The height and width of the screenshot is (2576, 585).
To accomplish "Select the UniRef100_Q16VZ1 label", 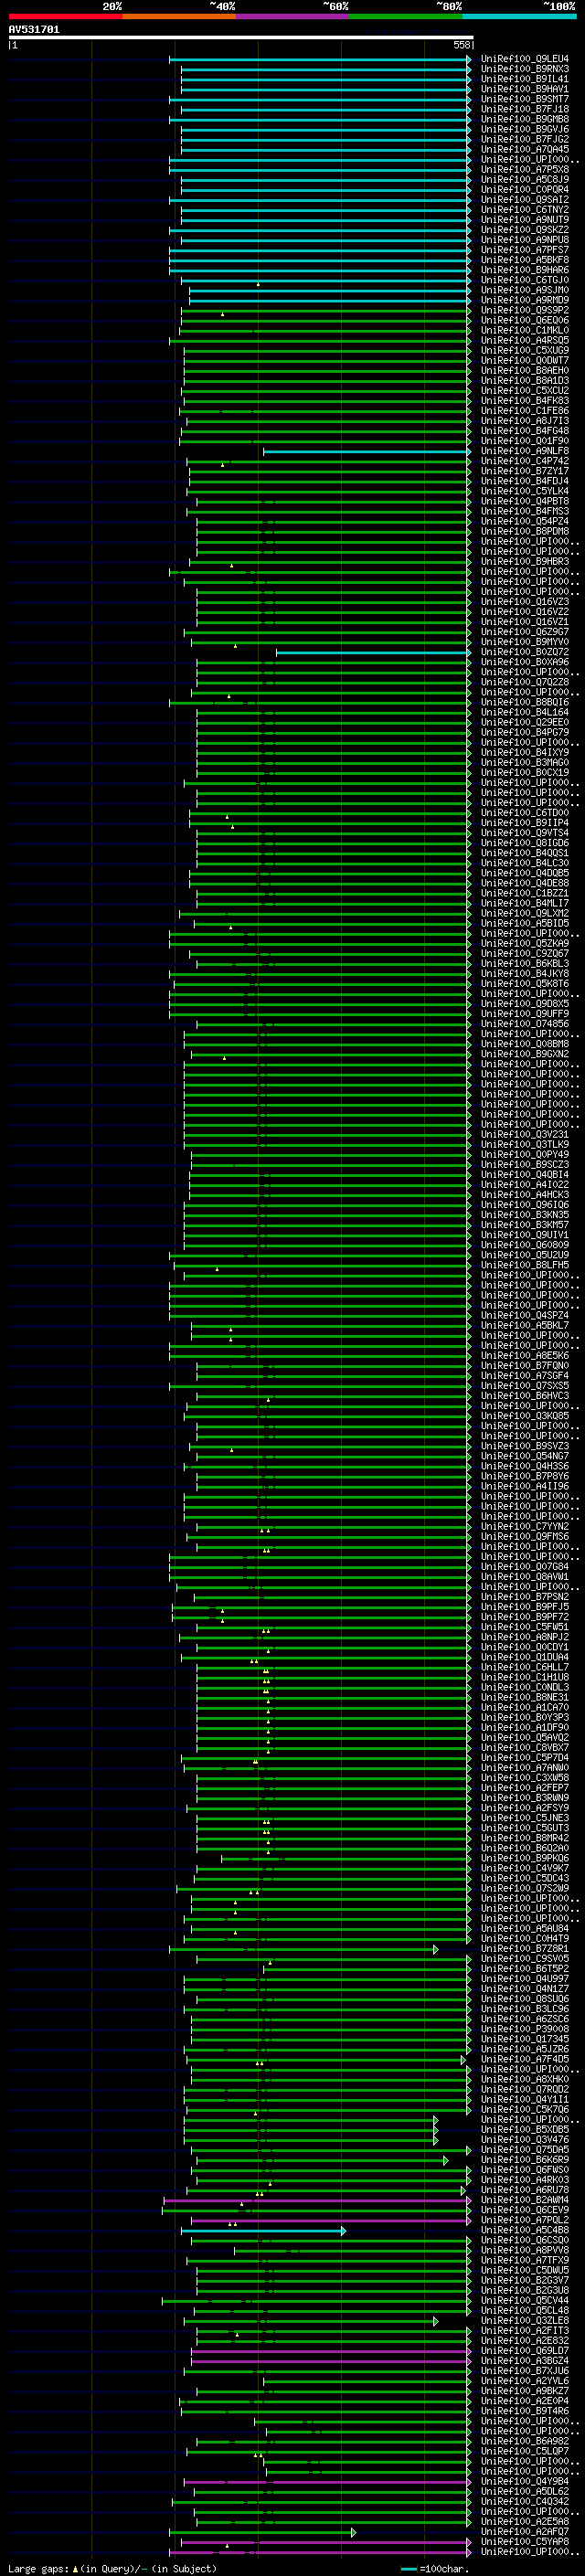I will point(525,622).
